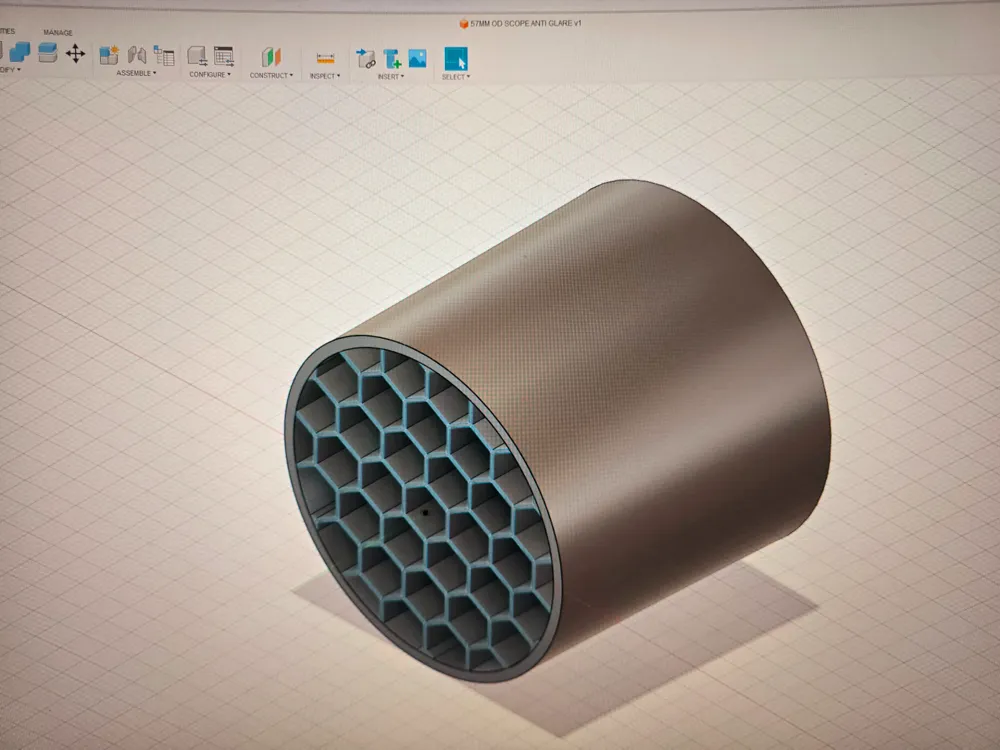Click the construct plane icon under CONSTRUCT
The width and height of the screenshot is (1000, 750).
click(270, 55)
